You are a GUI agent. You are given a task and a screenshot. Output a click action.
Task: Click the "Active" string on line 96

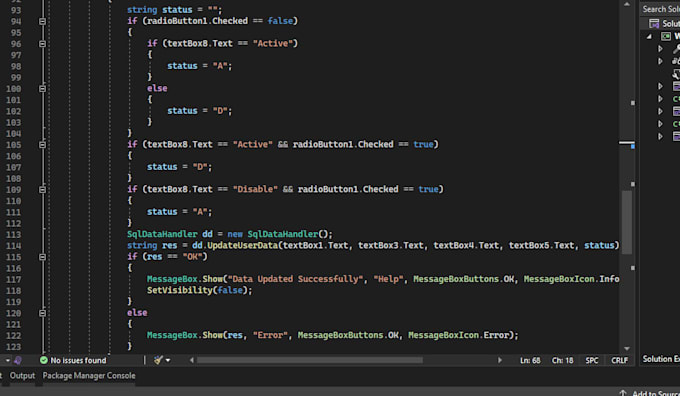click(272, 43)
